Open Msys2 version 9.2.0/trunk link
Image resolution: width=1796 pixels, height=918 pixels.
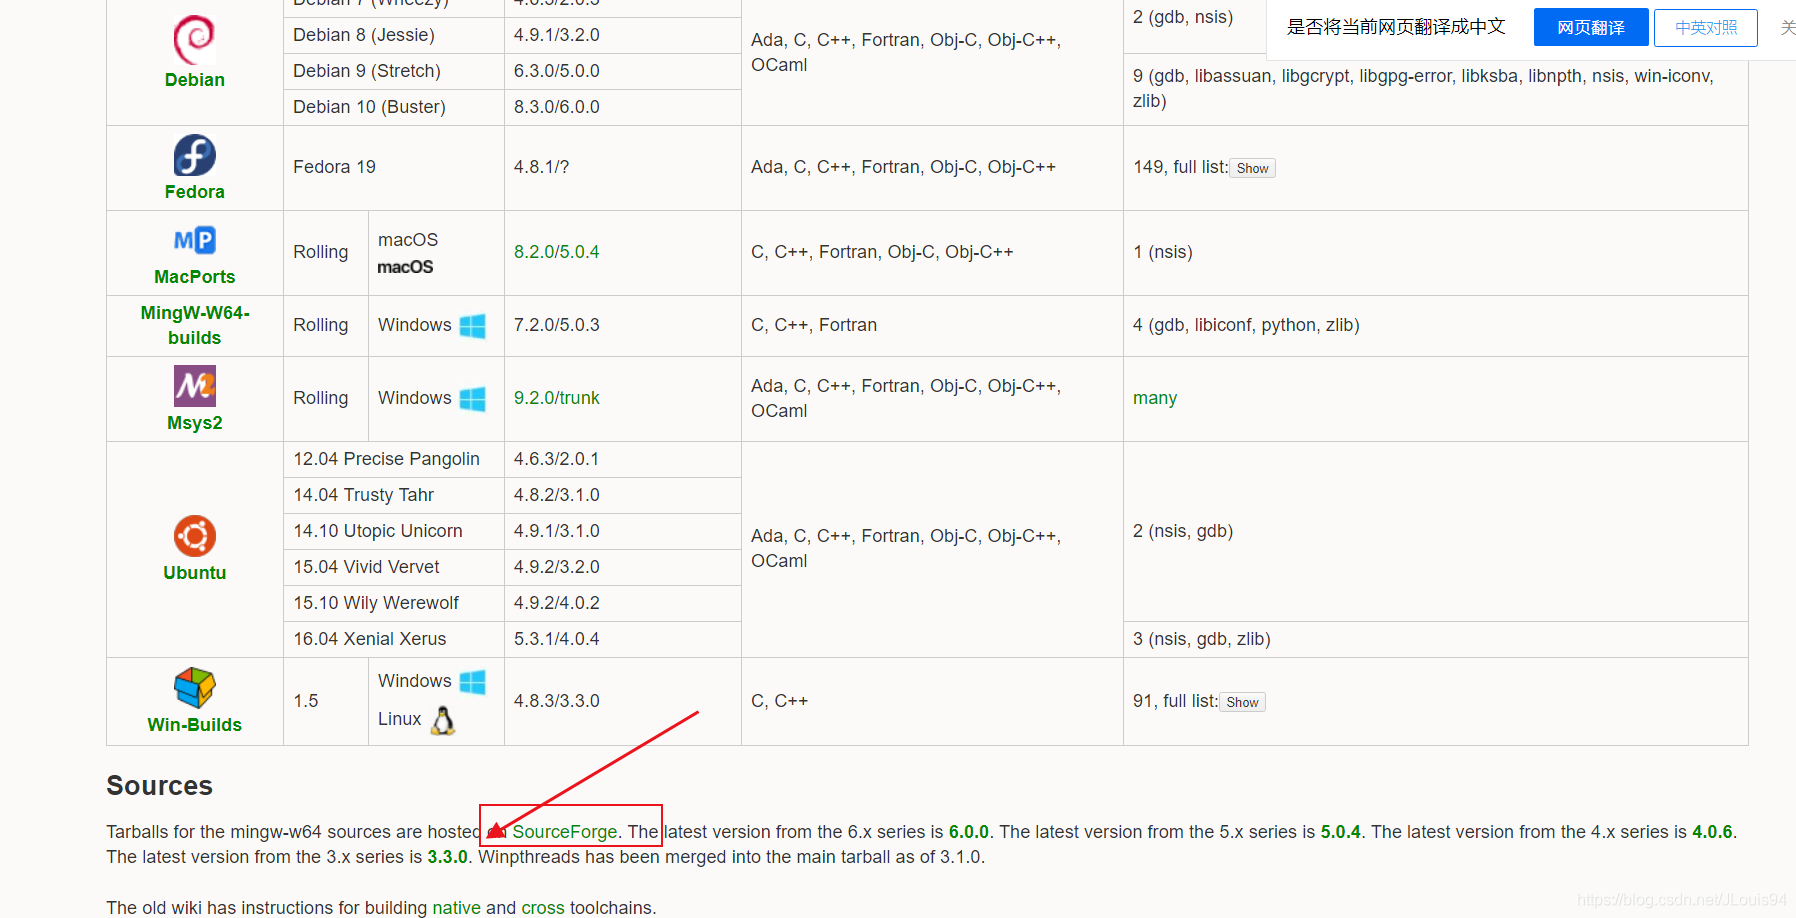click(556, 398)
